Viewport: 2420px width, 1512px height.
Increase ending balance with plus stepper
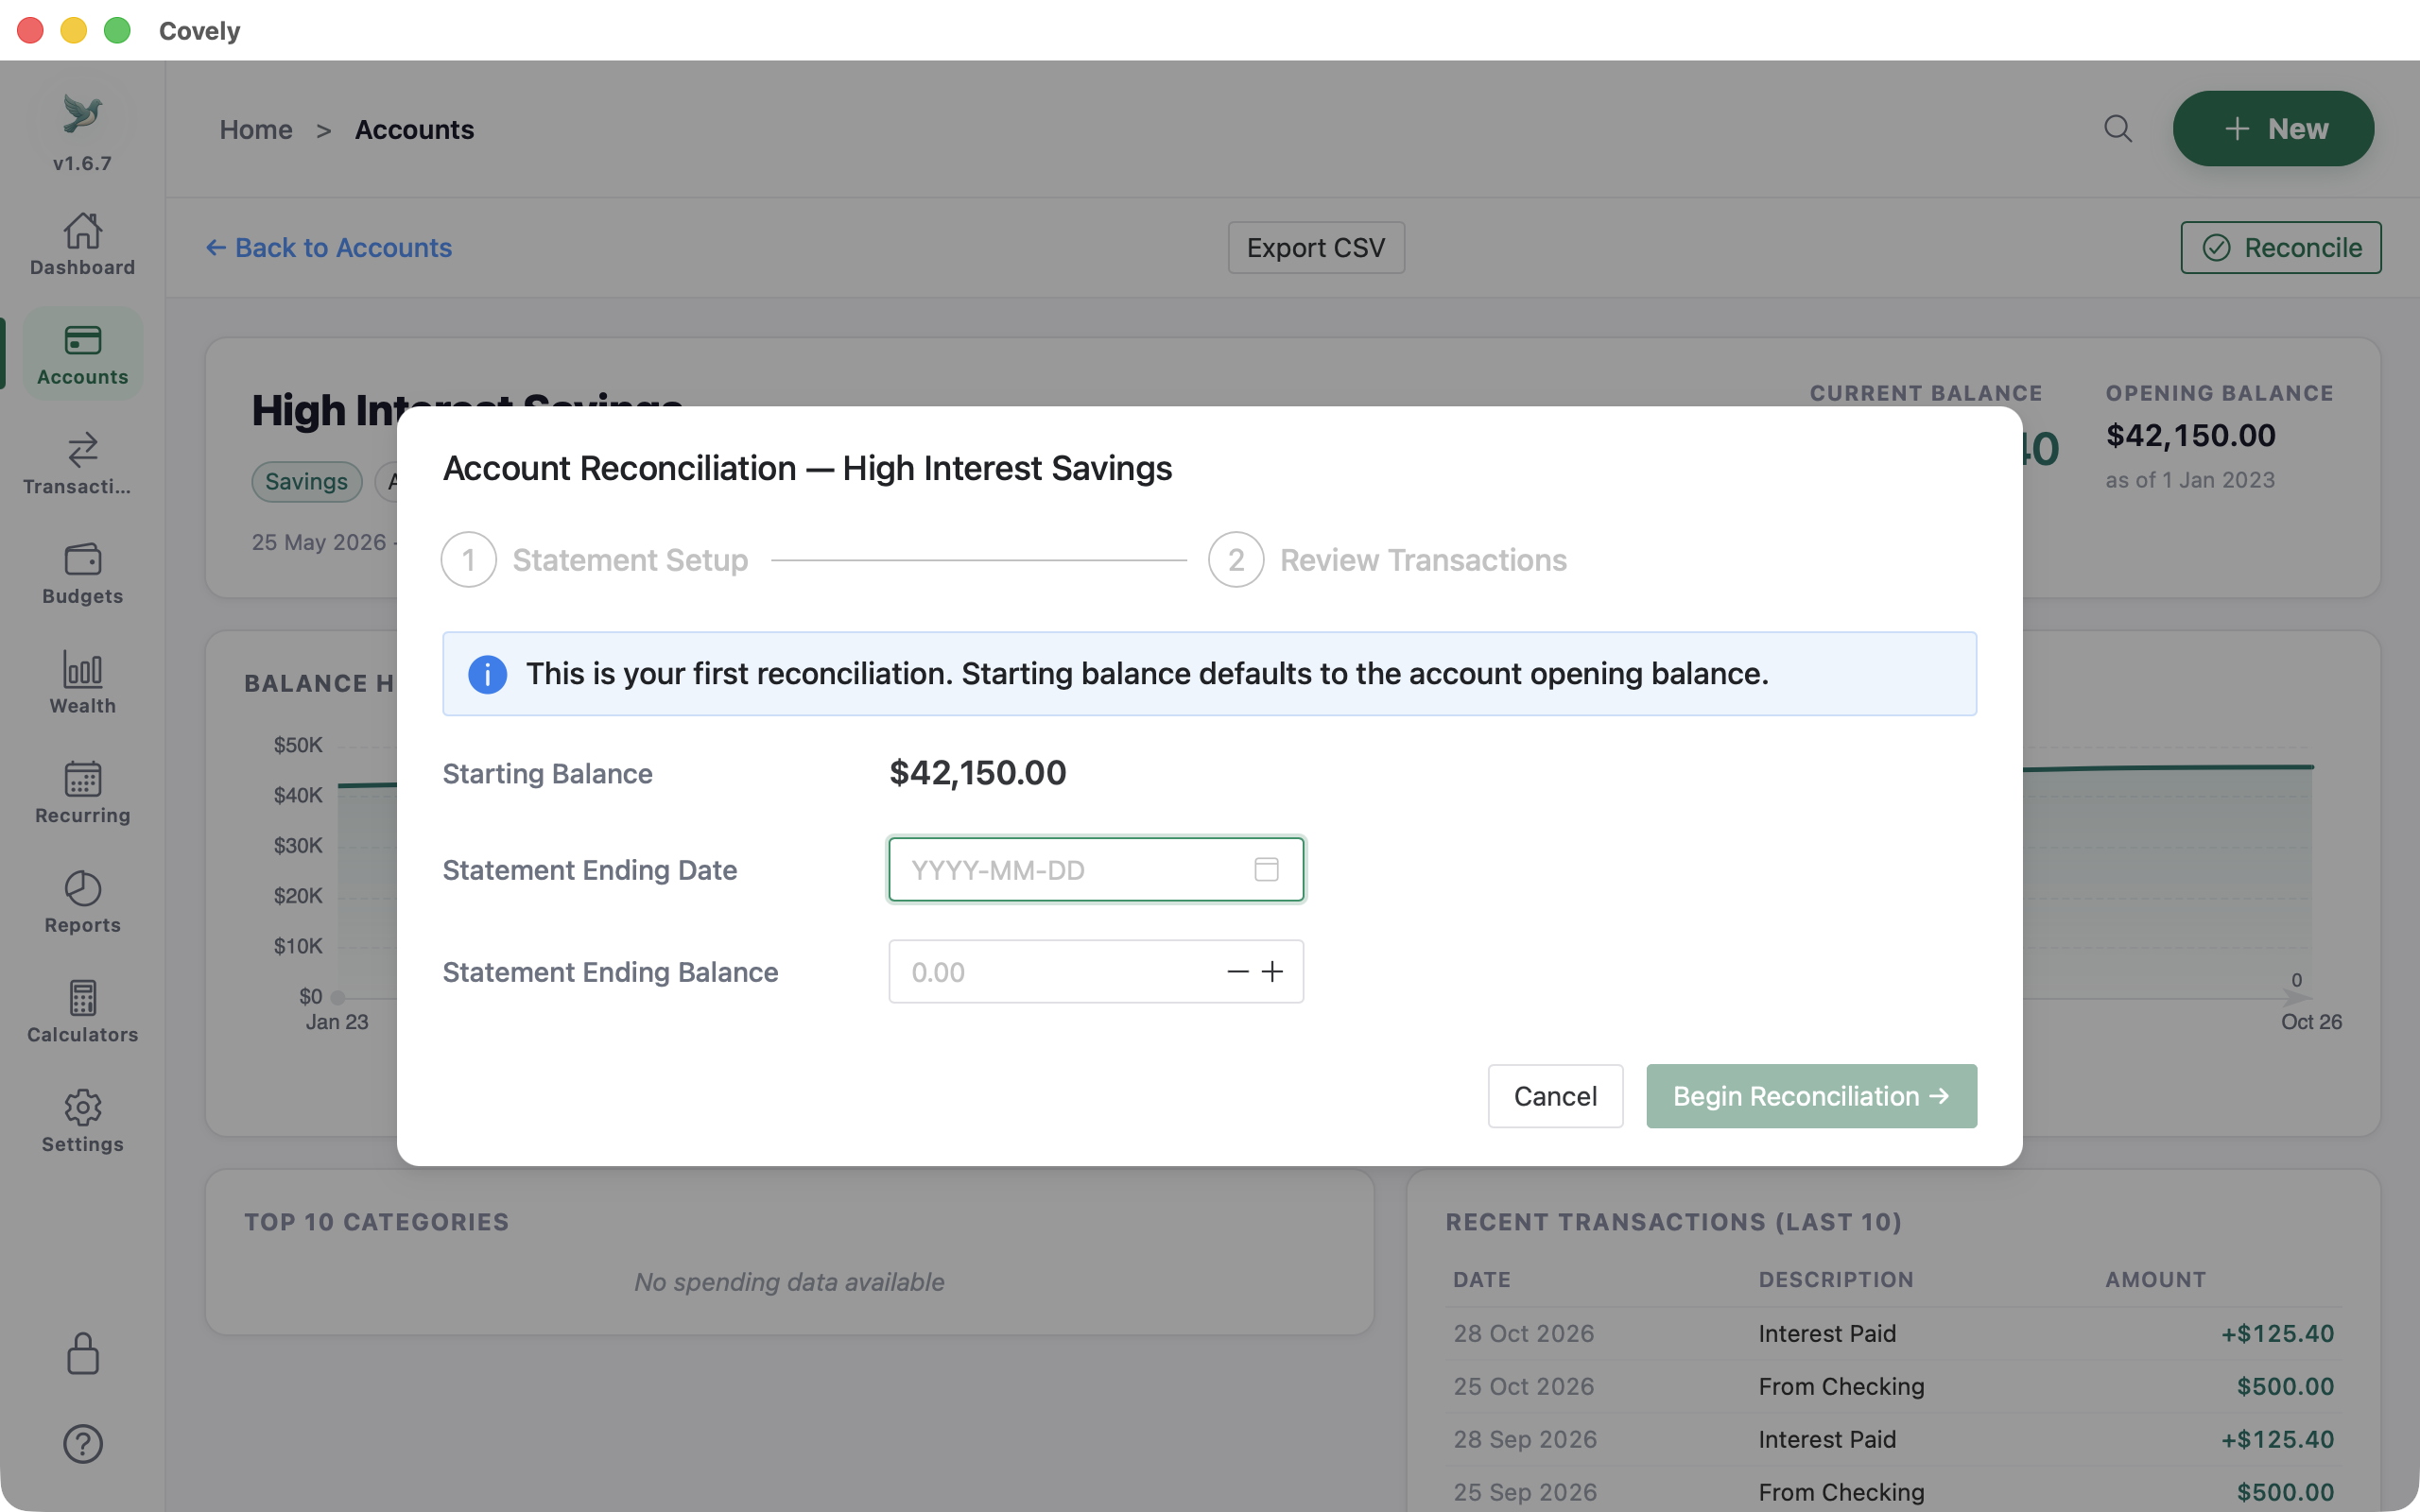1272,971
